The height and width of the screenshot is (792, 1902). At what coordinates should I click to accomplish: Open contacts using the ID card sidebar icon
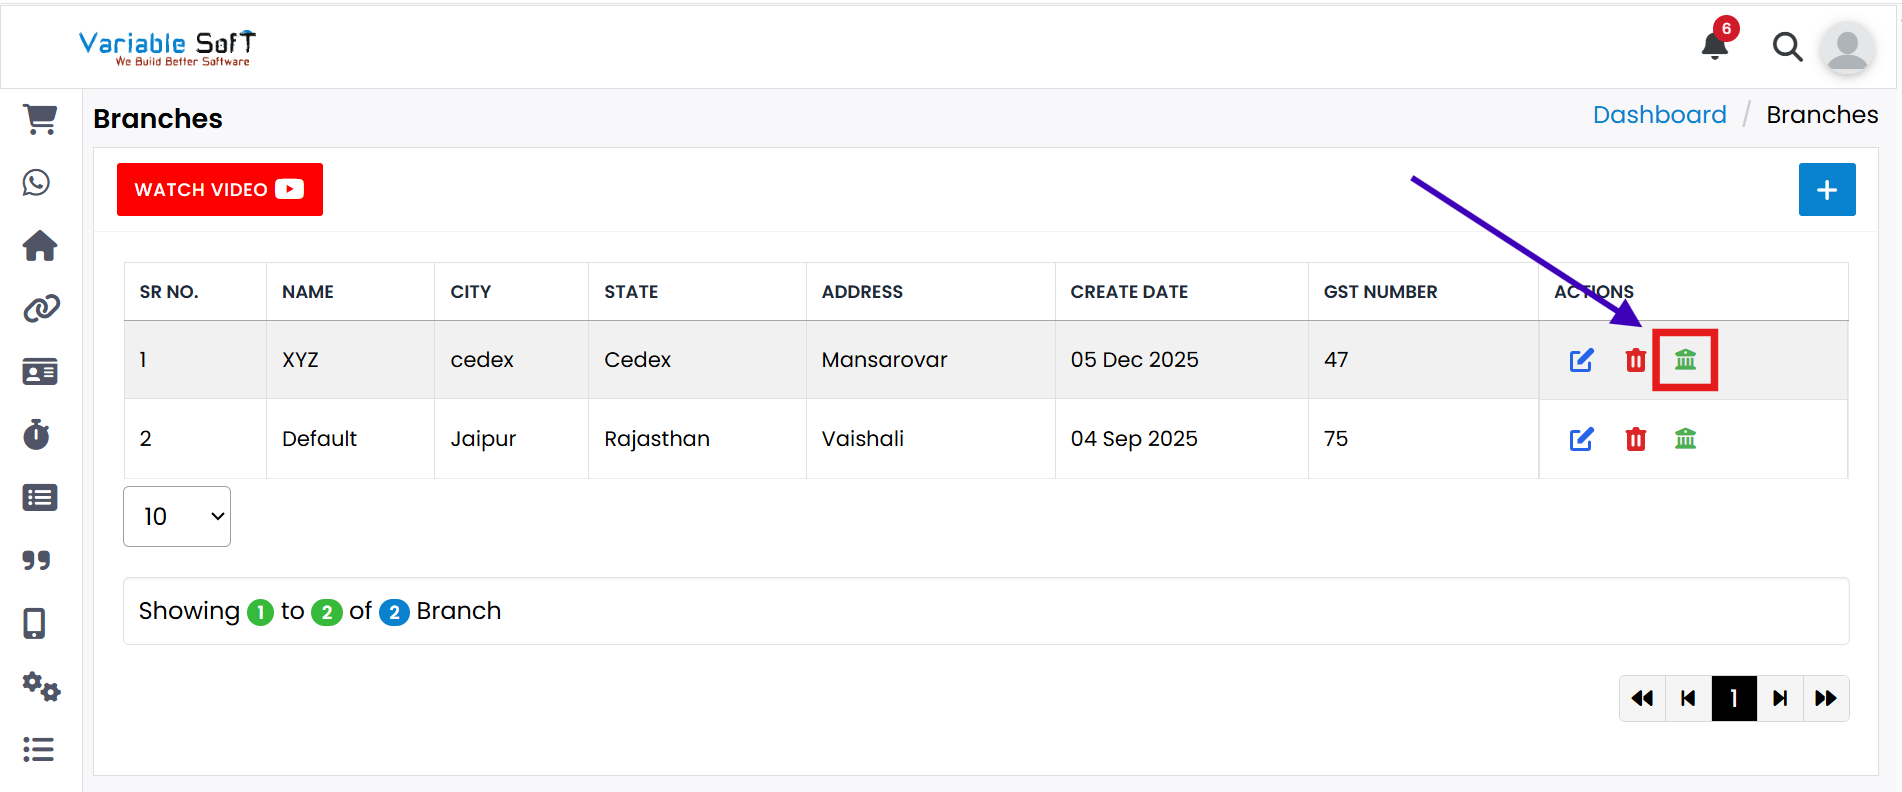coord(39,371)
